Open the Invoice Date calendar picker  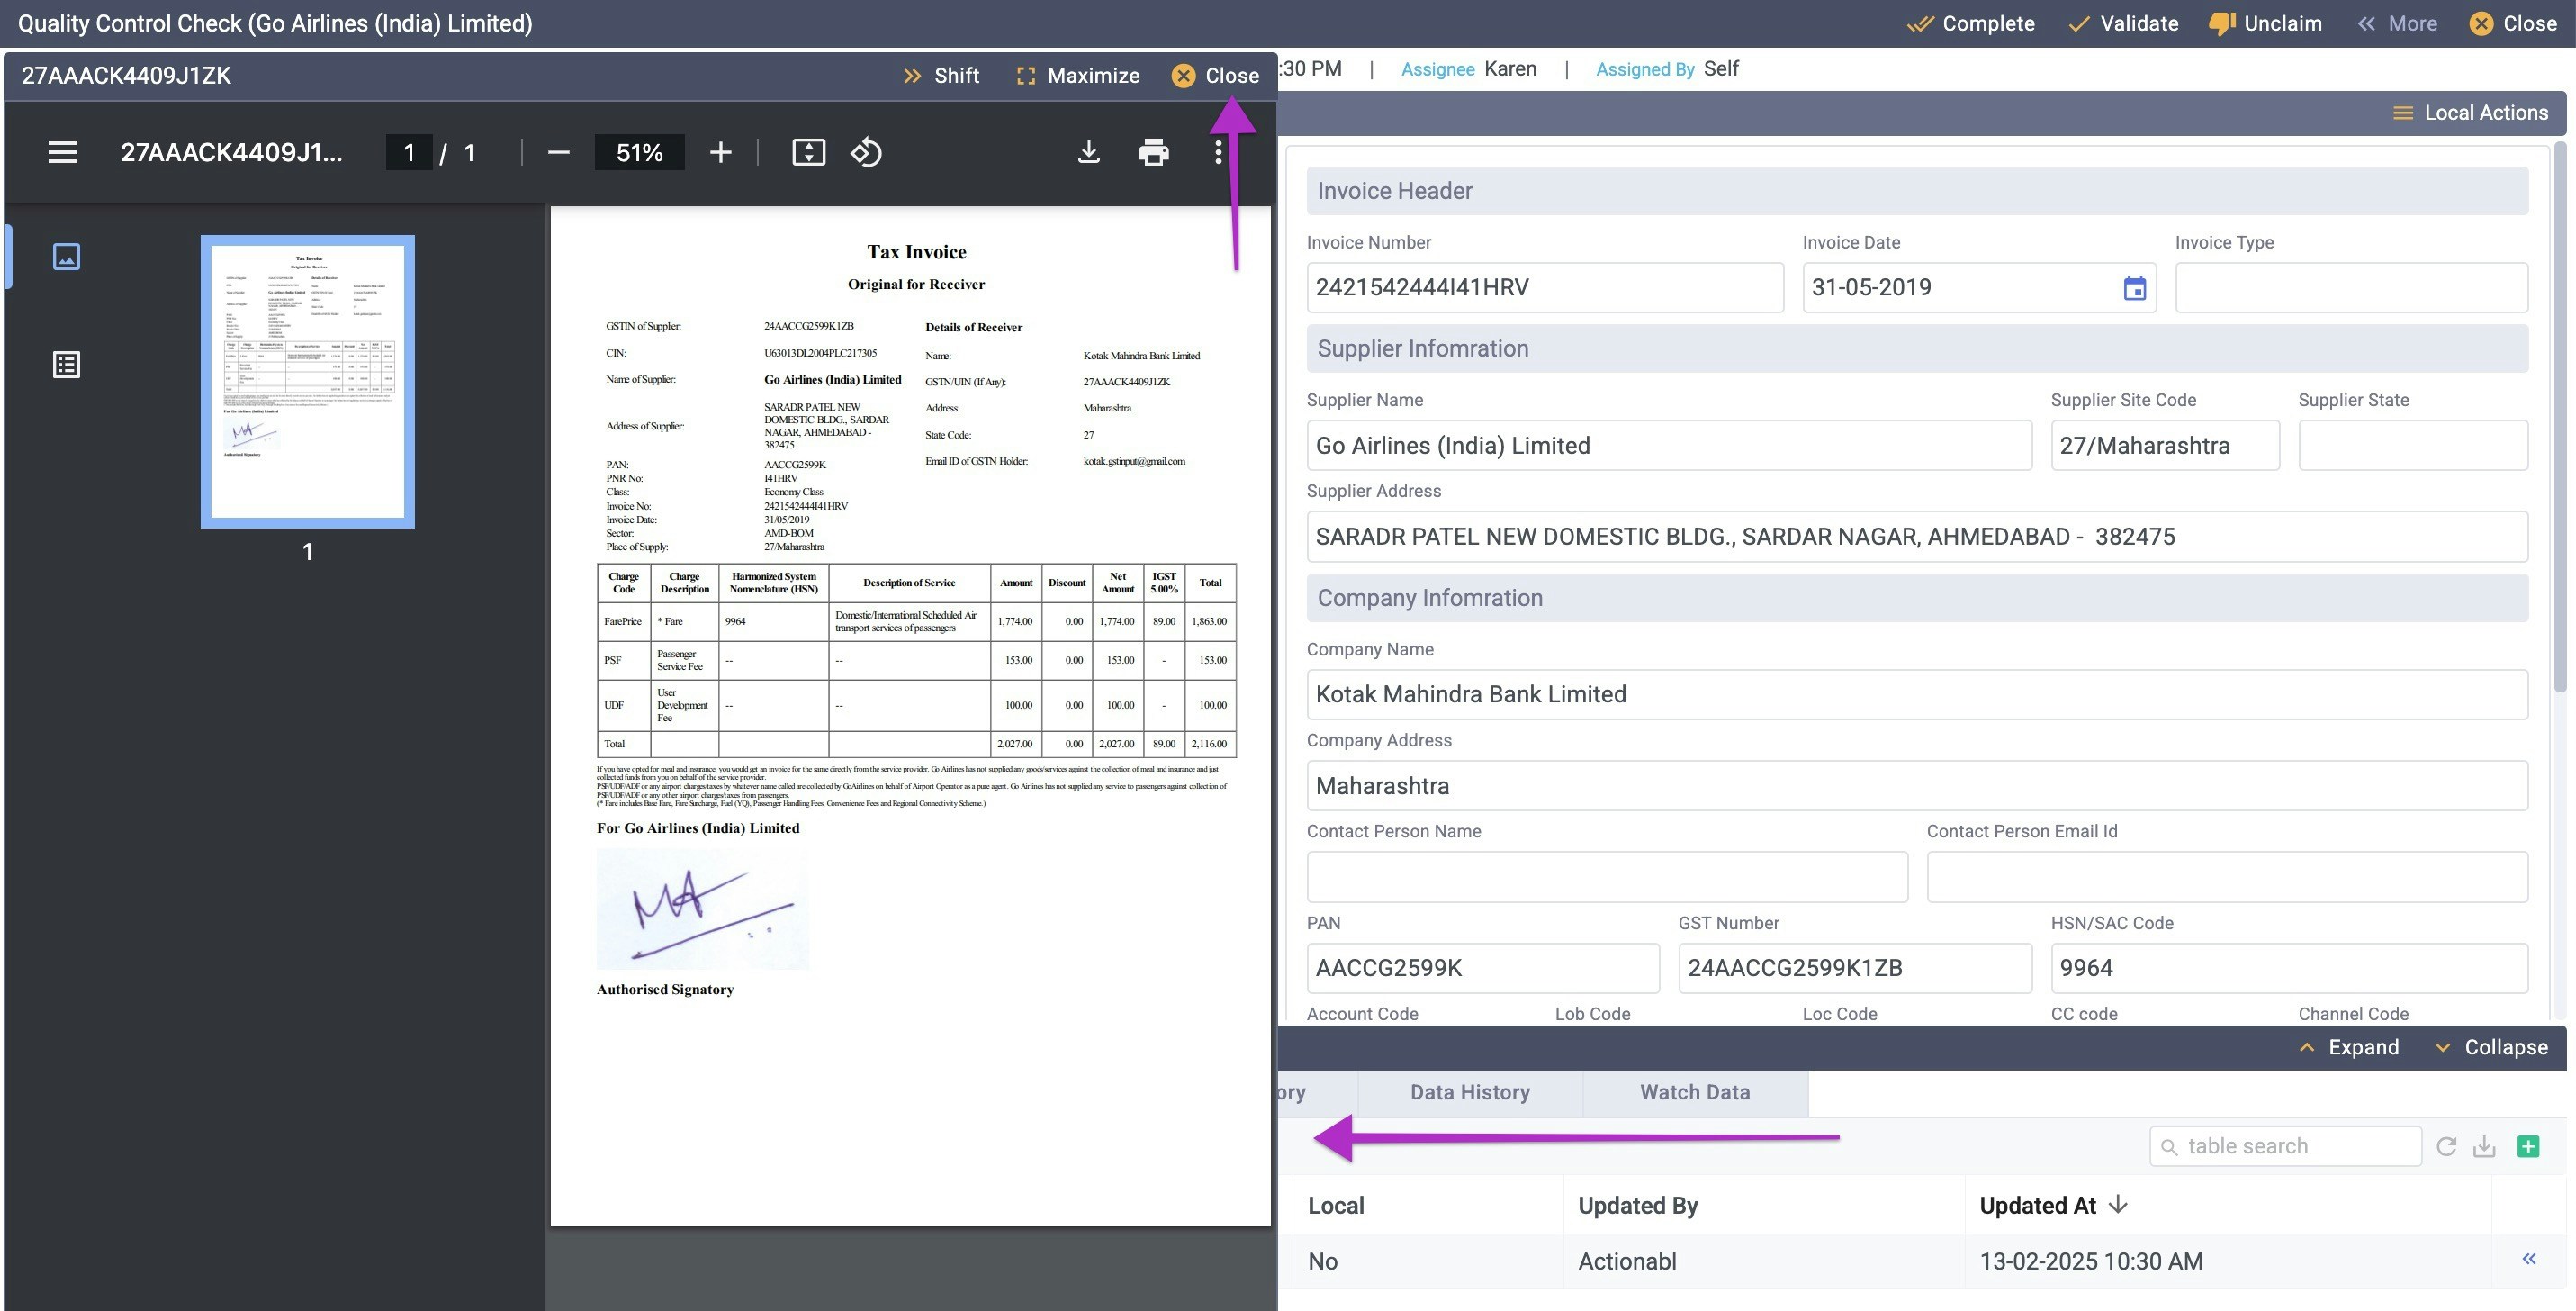(x=2134, y=288)
